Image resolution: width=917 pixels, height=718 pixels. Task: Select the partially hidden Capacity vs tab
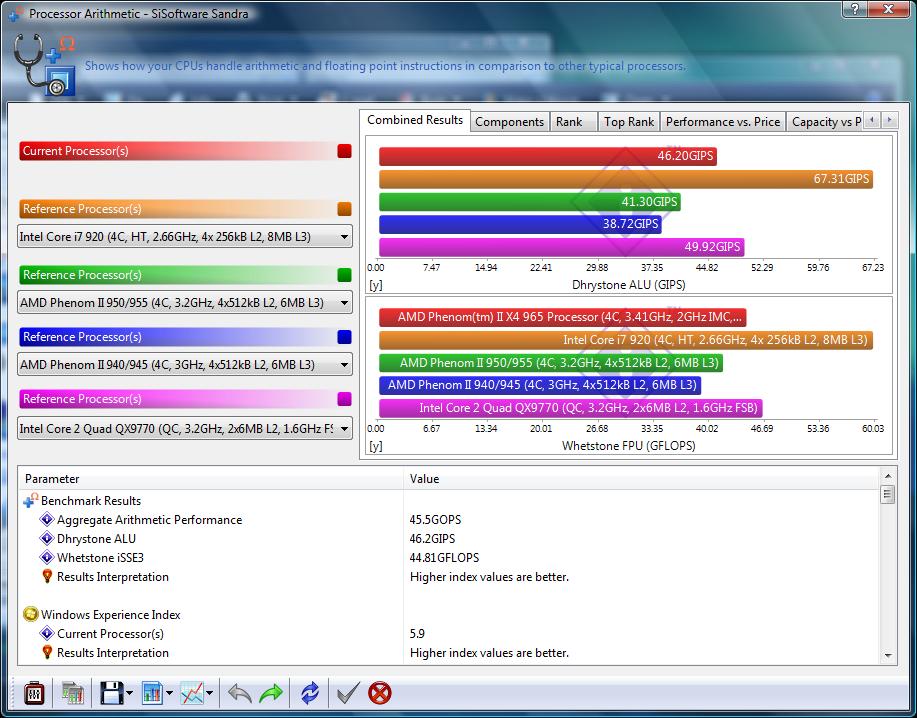coord(825,122)
